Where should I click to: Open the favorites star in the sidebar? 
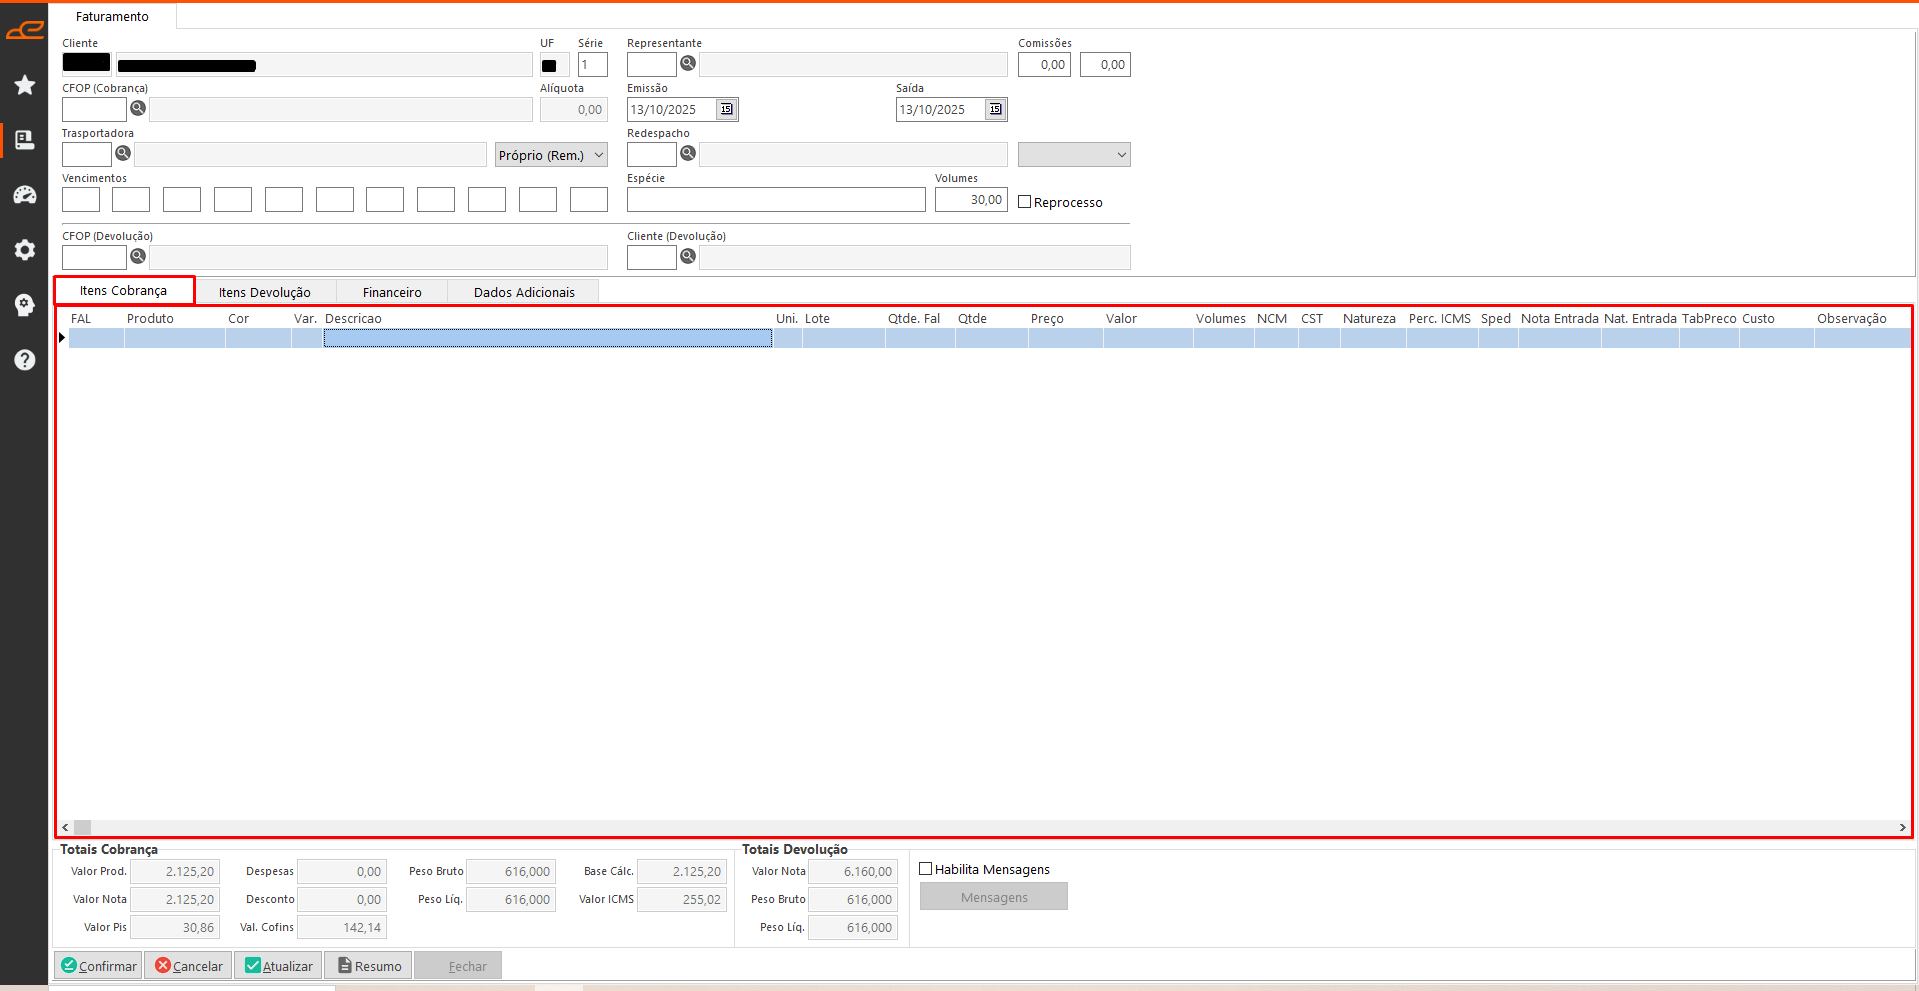tap(25, 85)
